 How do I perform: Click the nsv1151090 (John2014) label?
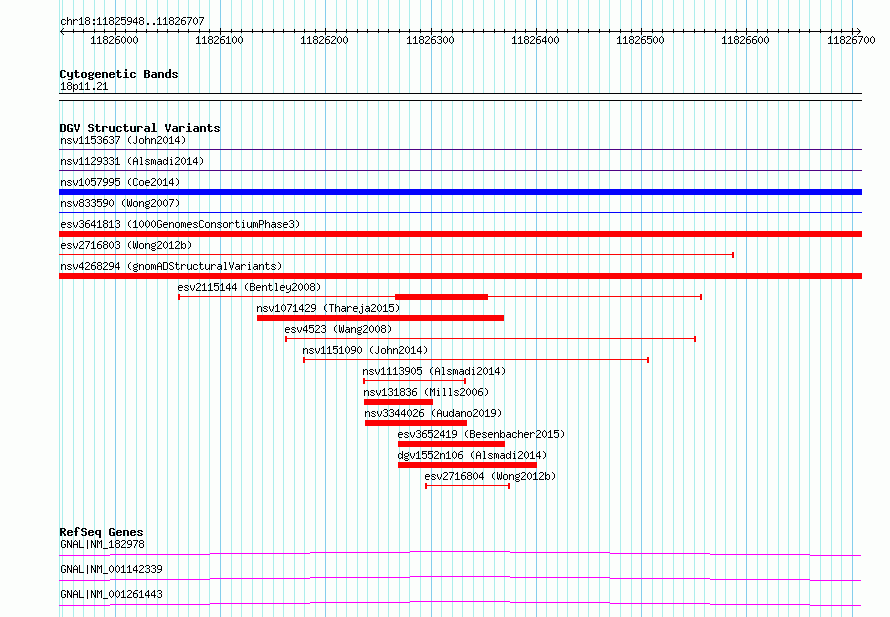(x=365, y=350)
